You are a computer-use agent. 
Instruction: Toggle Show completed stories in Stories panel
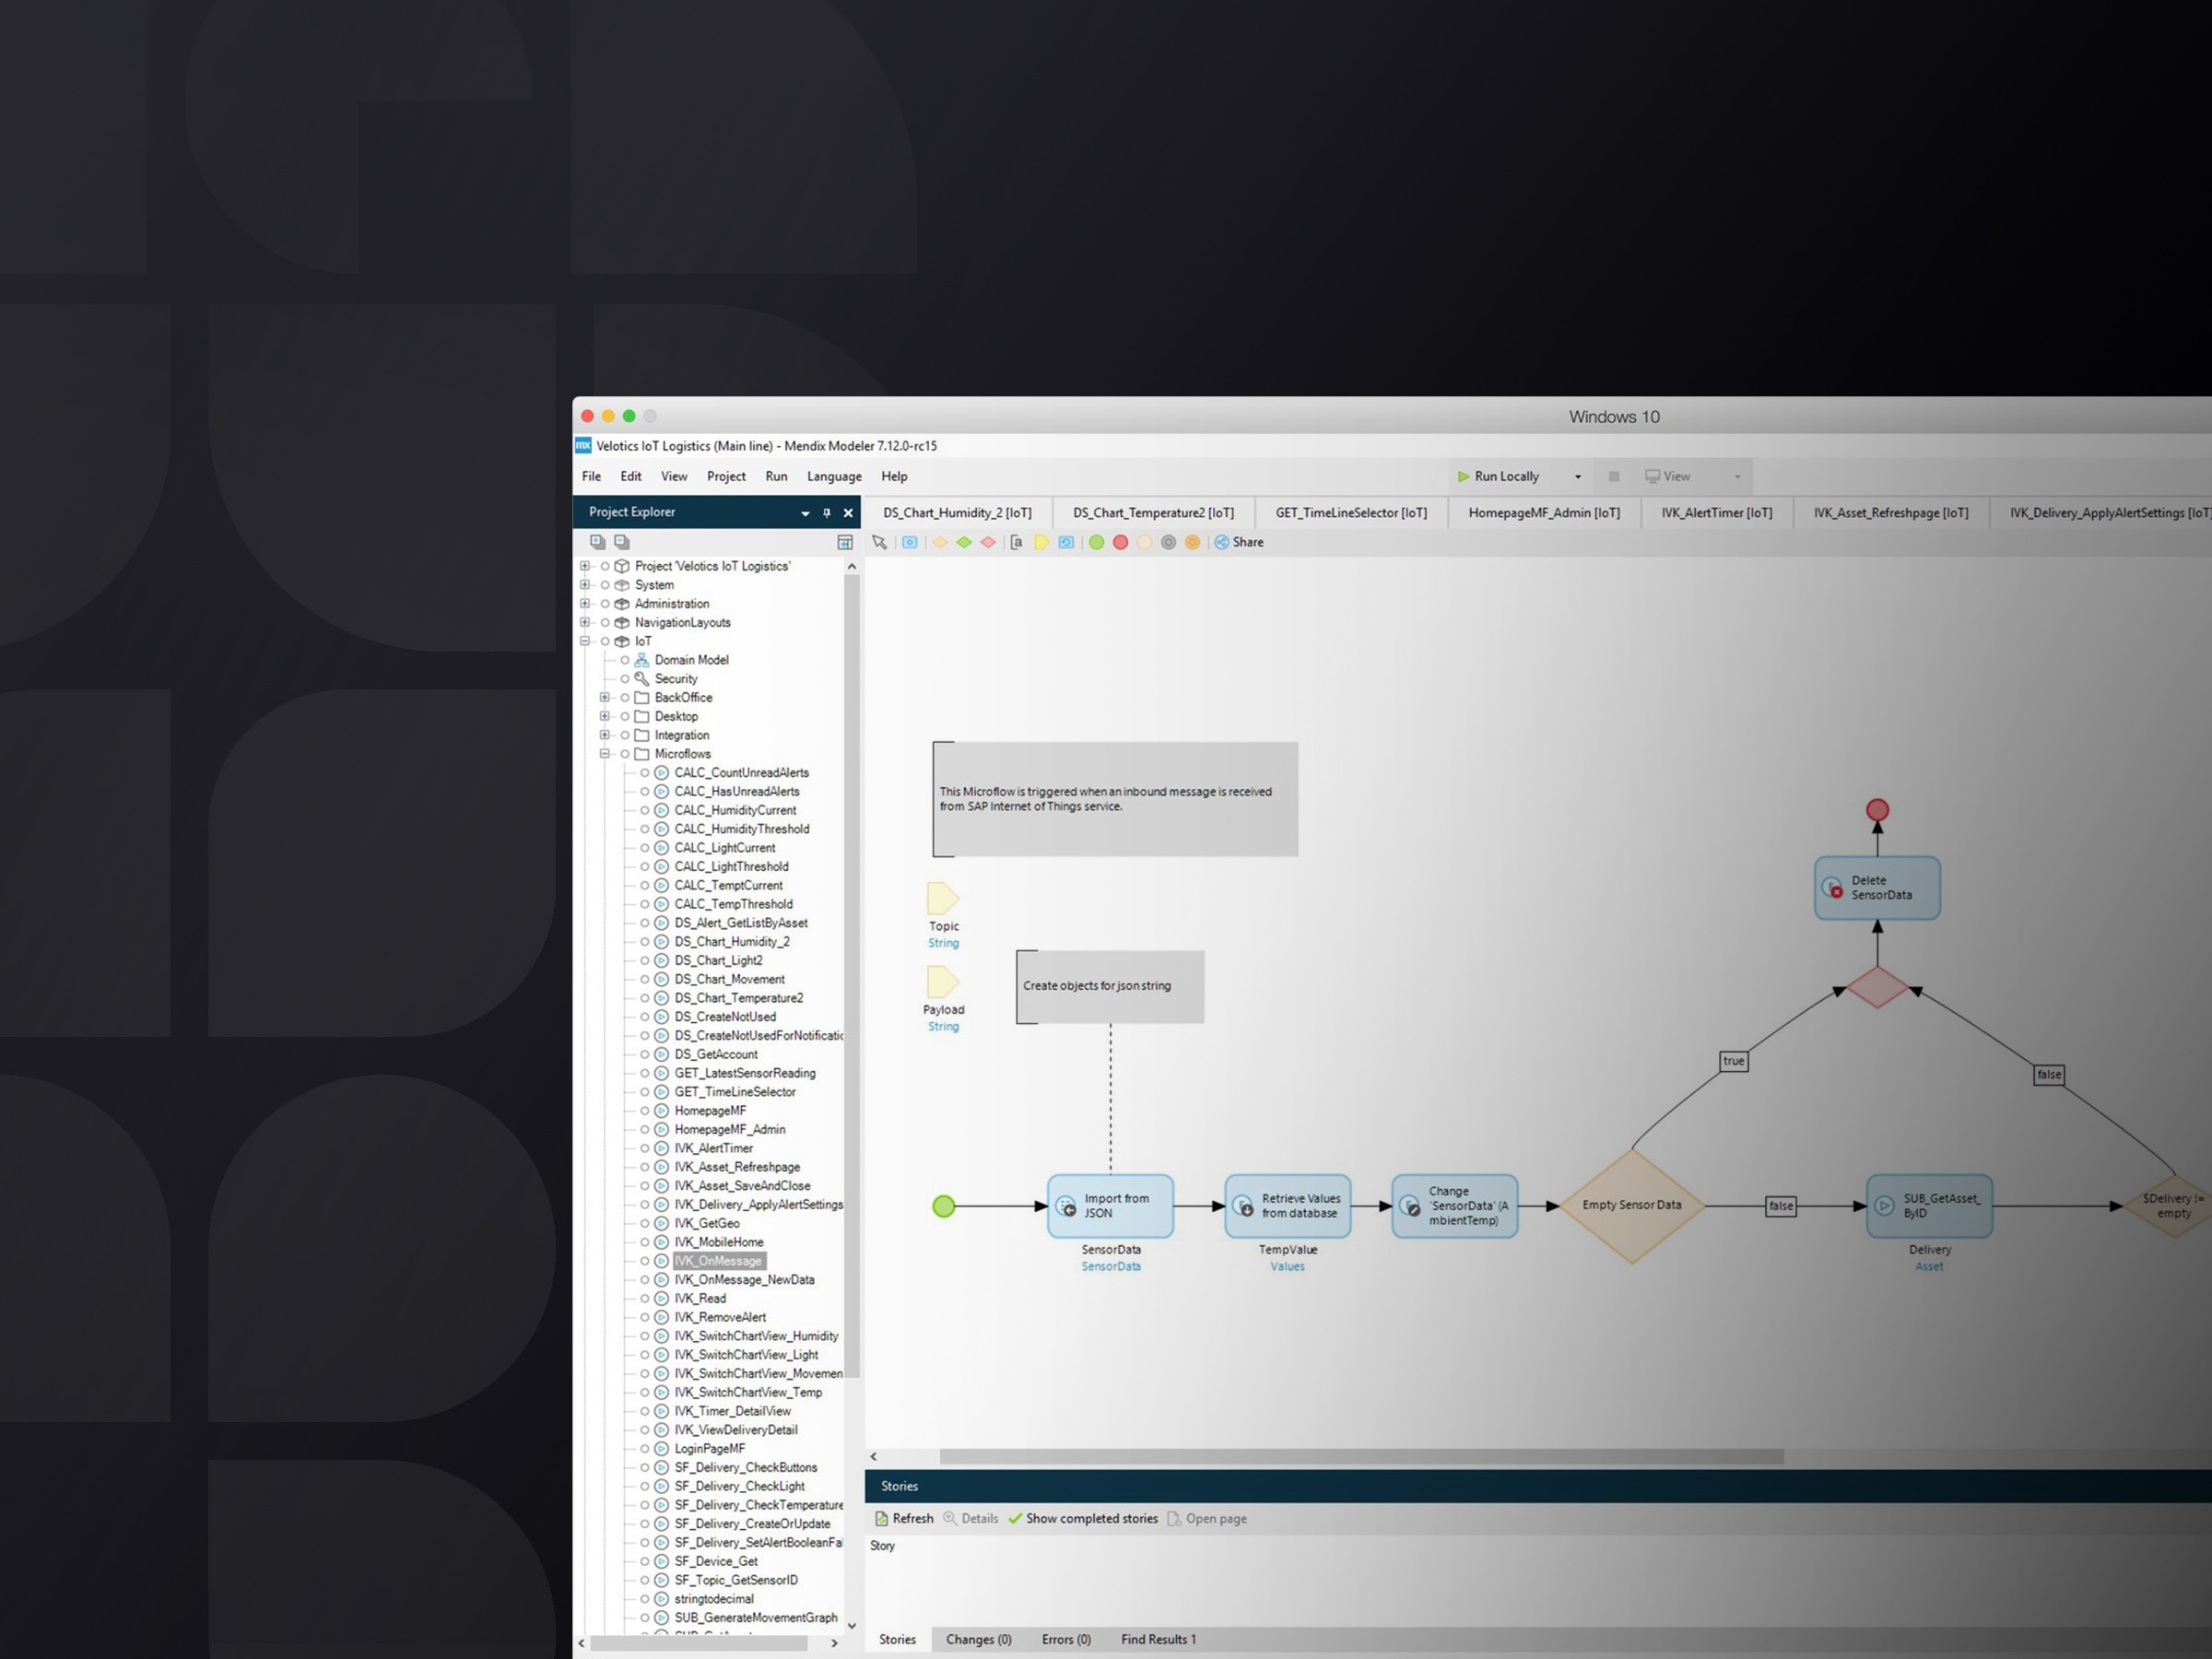1083,1518
